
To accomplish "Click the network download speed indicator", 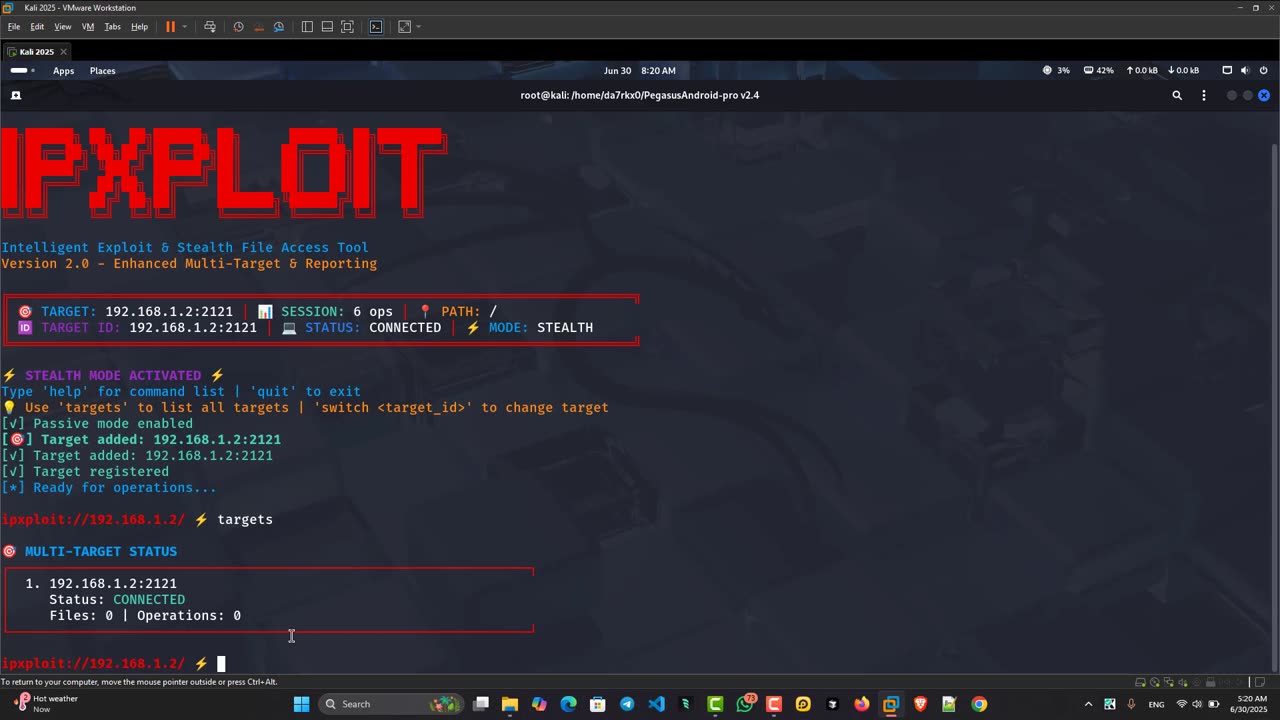I will [x=1182, y=71].
